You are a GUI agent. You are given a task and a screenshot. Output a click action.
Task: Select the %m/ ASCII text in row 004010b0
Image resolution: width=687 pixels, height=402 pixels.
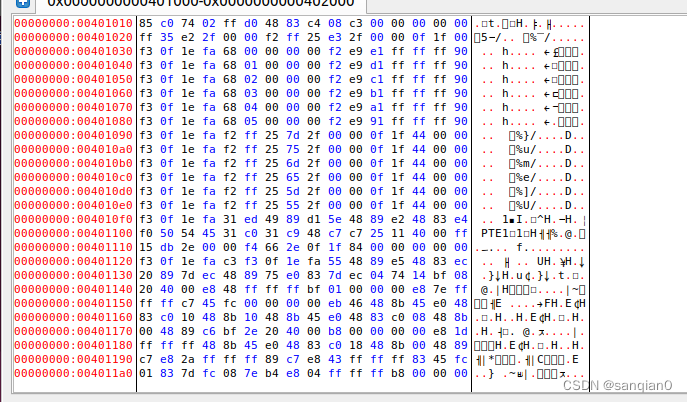526,163
